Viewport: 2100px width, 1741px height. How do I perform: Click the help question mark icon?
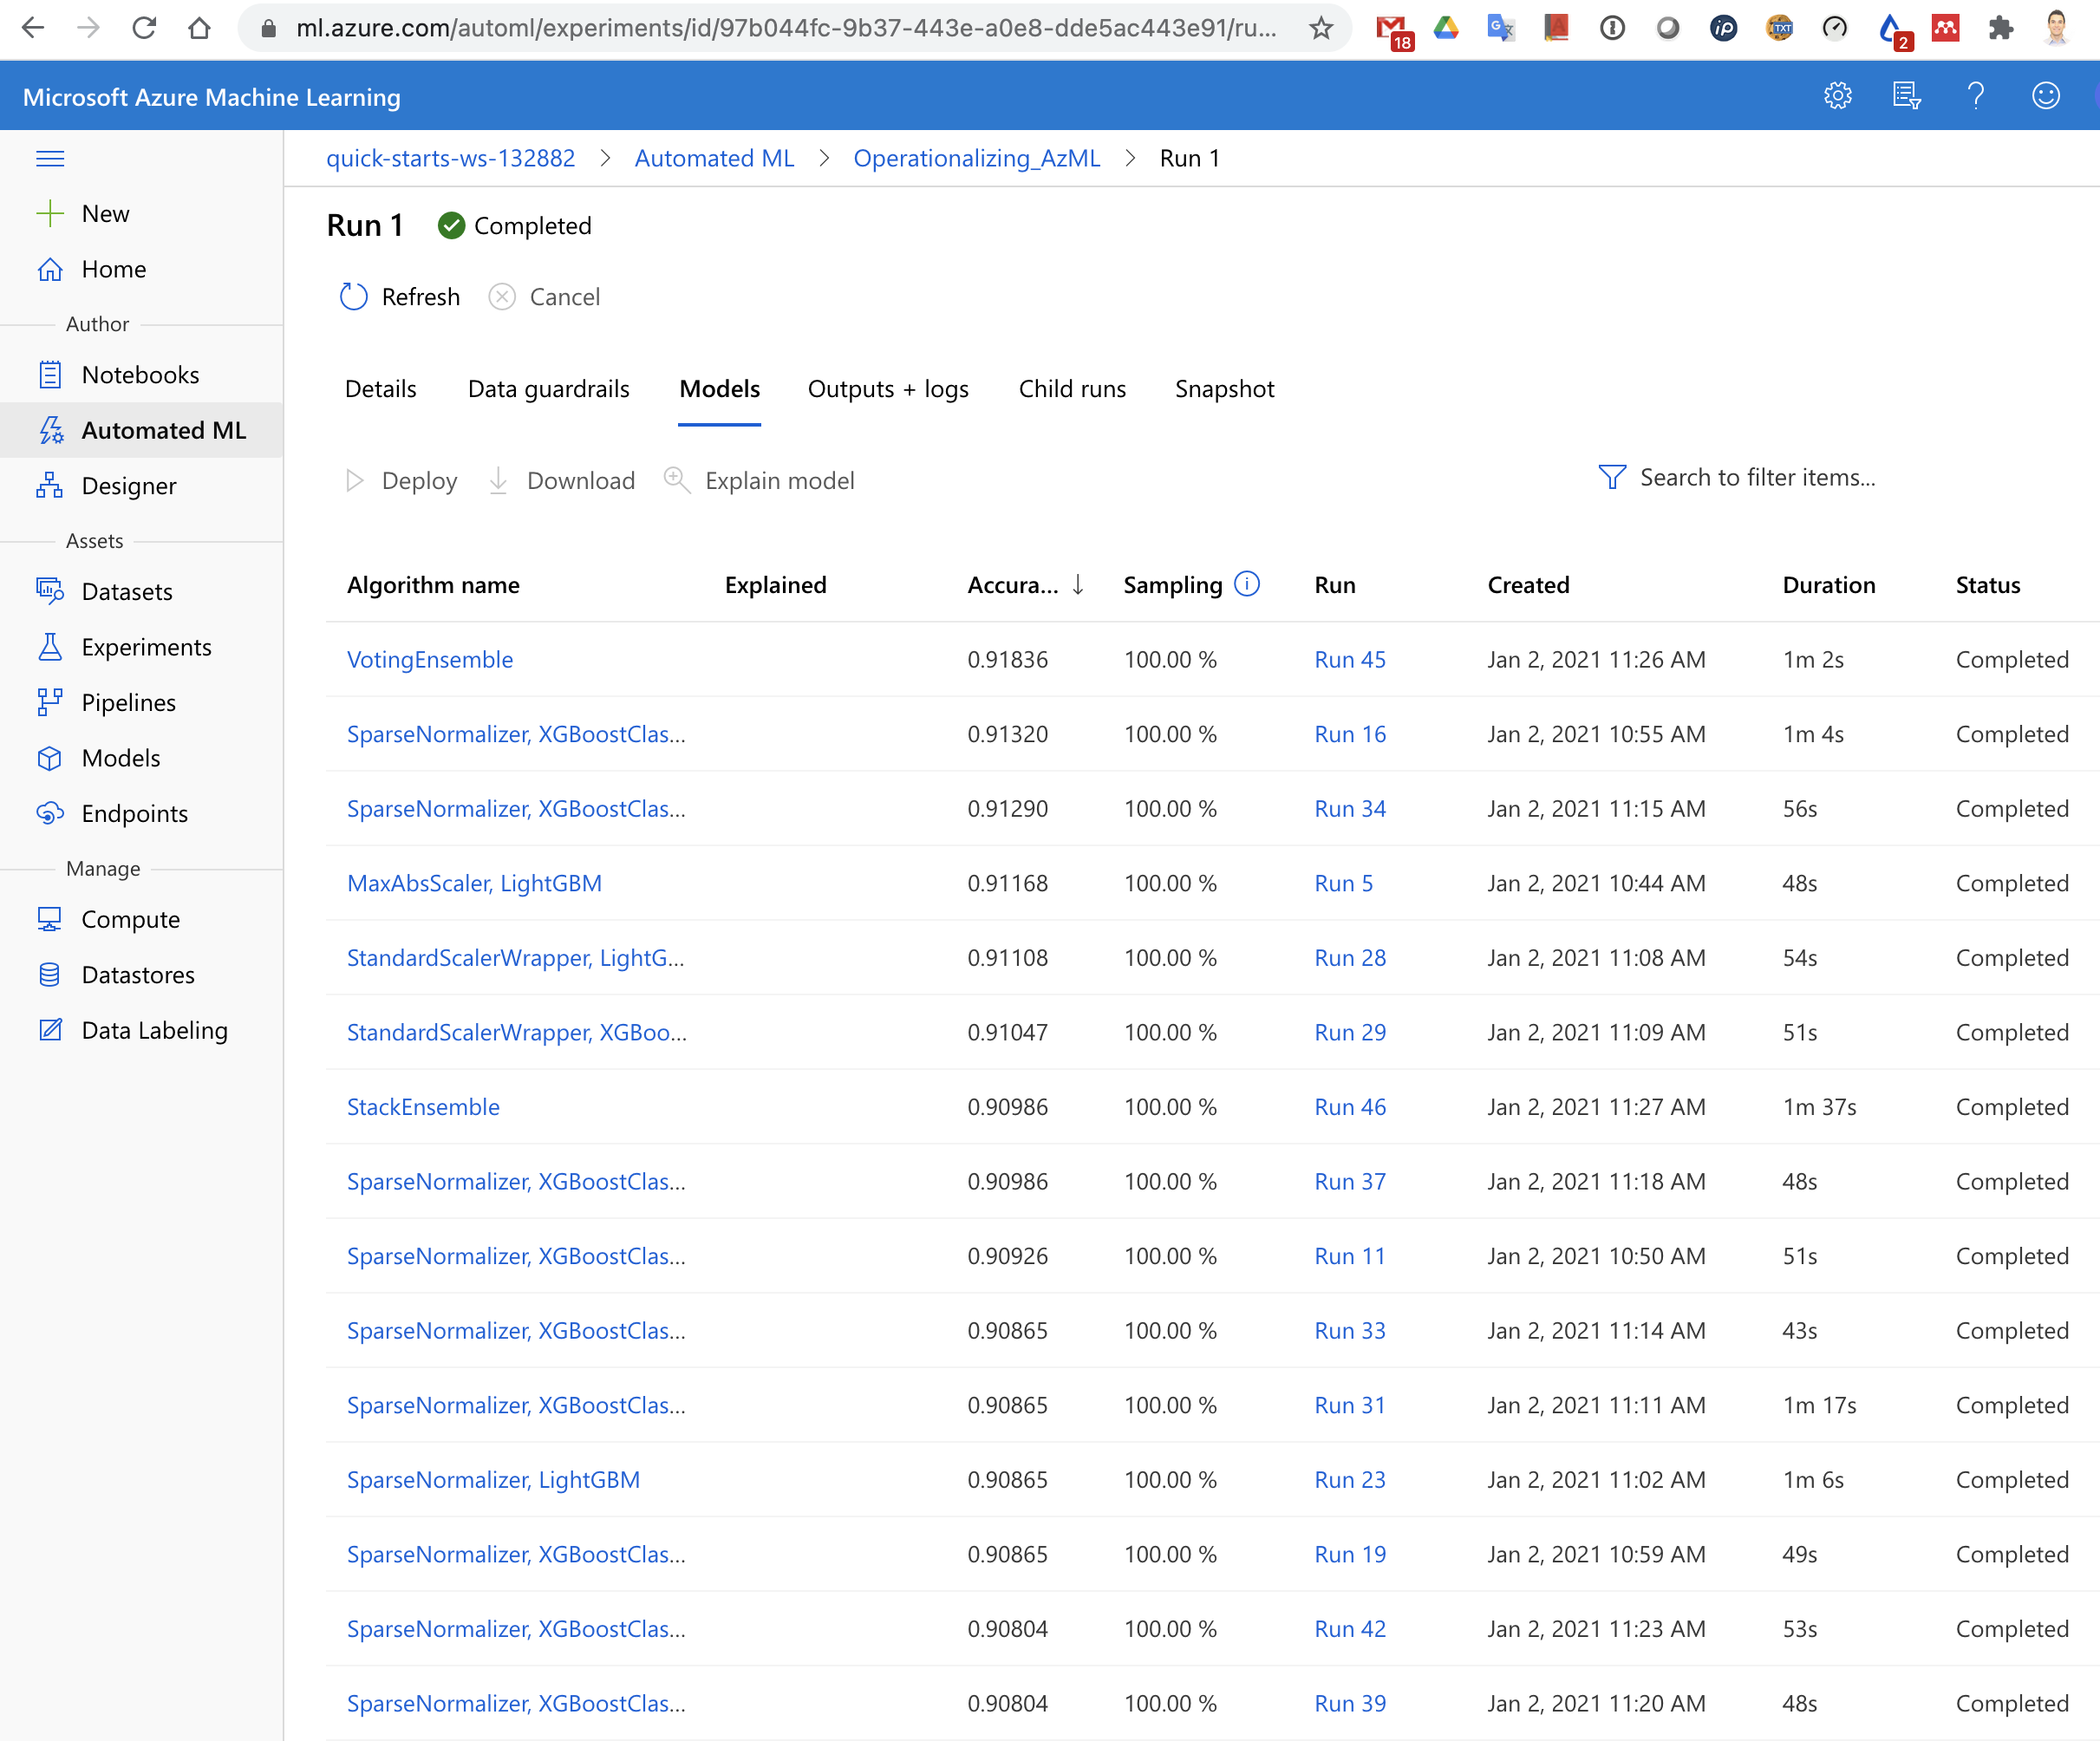(1975, 96)
